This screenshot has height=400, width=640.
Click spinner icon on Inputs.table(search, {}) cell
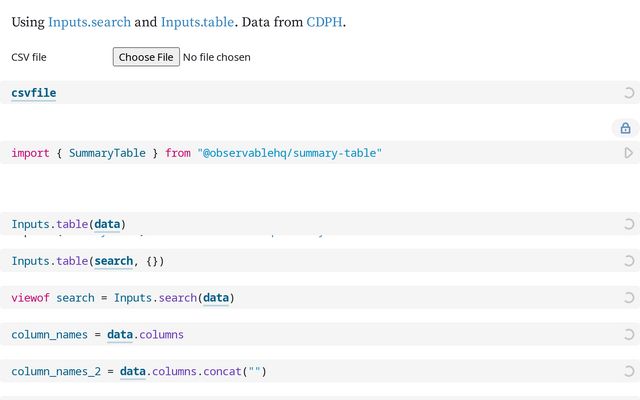pyautogui.click(x=629, y=261)
